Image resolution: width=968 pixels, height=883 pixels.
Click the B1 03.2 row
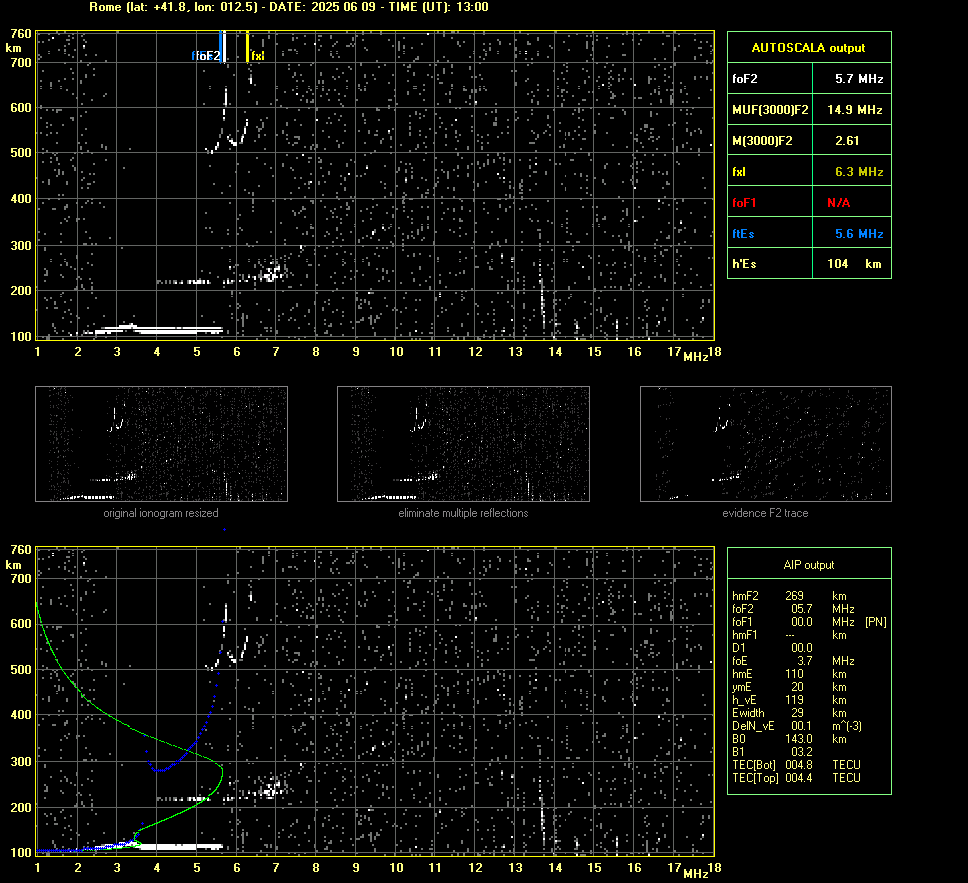(x=772, y=751)
